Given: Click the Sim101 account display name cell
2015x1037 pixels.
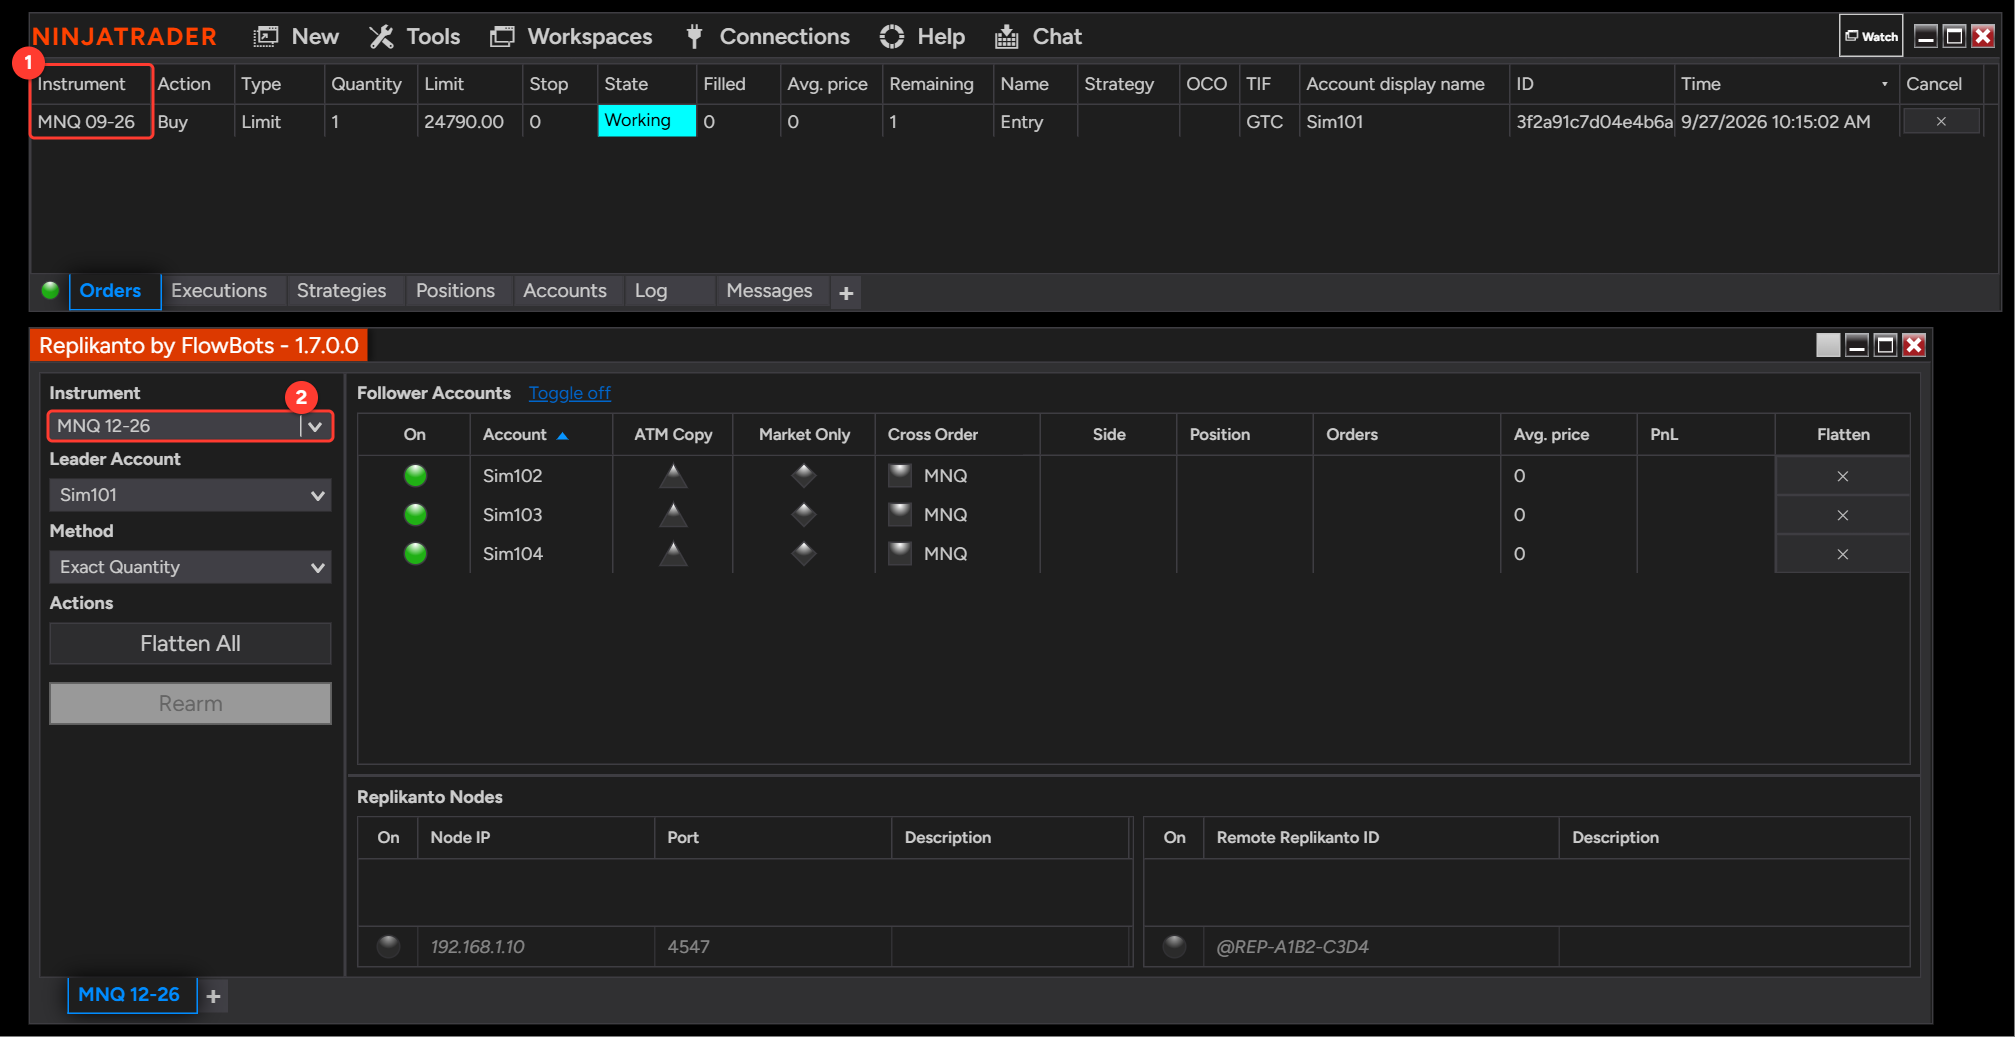Looking at the screenshot, I should 1404,122.
